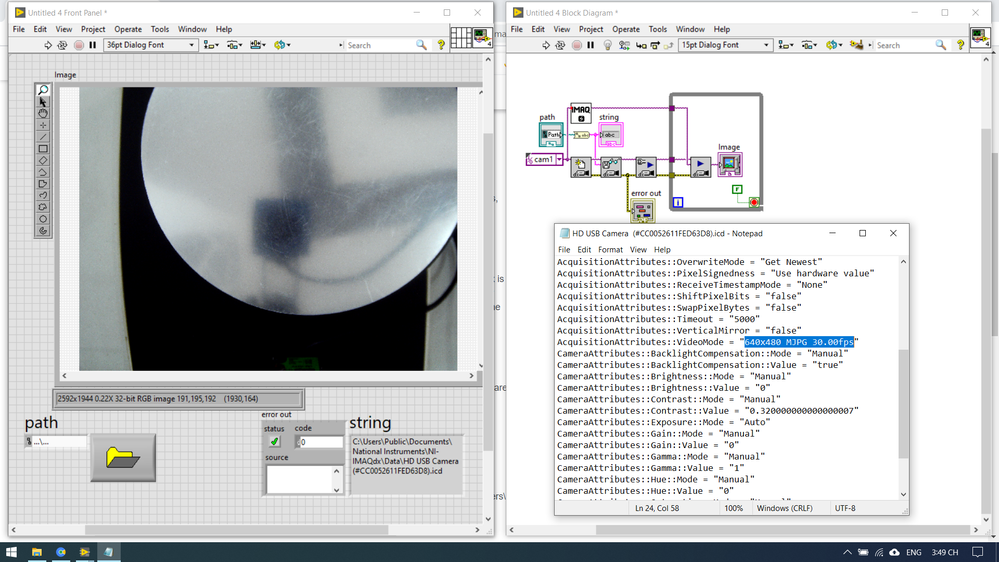Click the error out status indicator
This screenshot has width=999, height=562.
tap(274, 442)
